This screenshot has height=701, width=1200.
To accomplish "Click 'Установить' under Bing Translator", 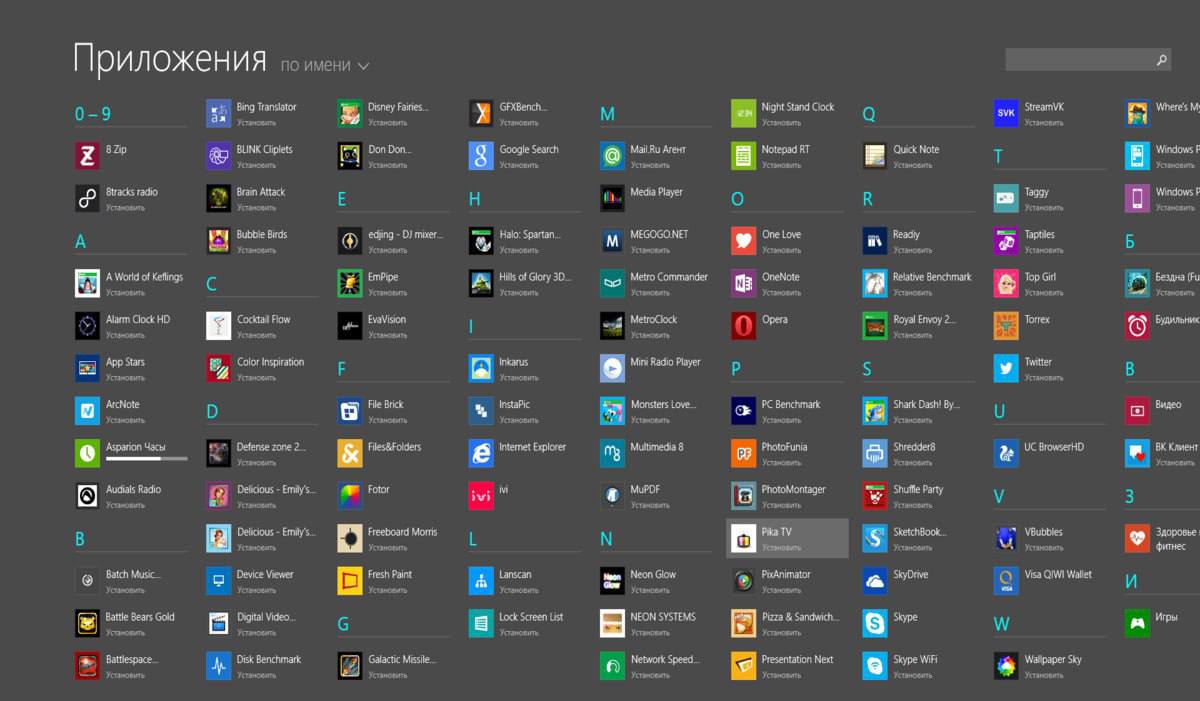I will pyautogui.click(x=256, y=123).
